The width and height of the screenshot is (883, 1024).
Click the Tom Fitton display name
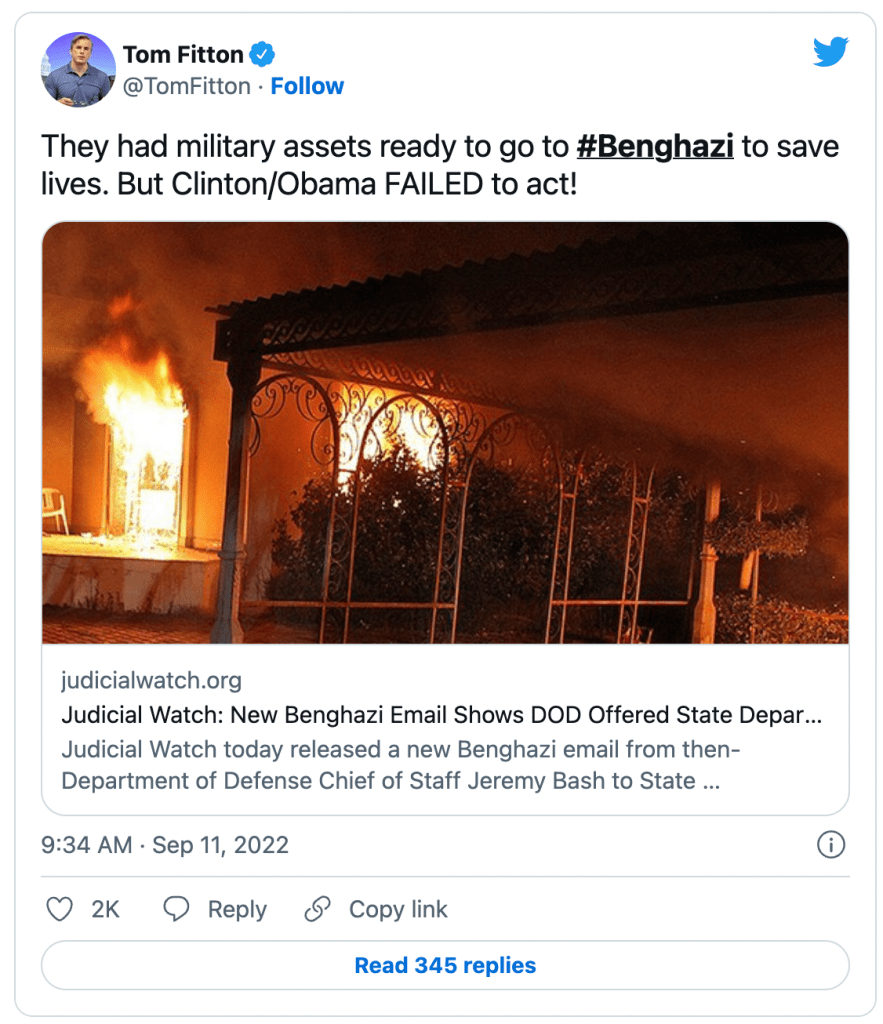[185, 53]
